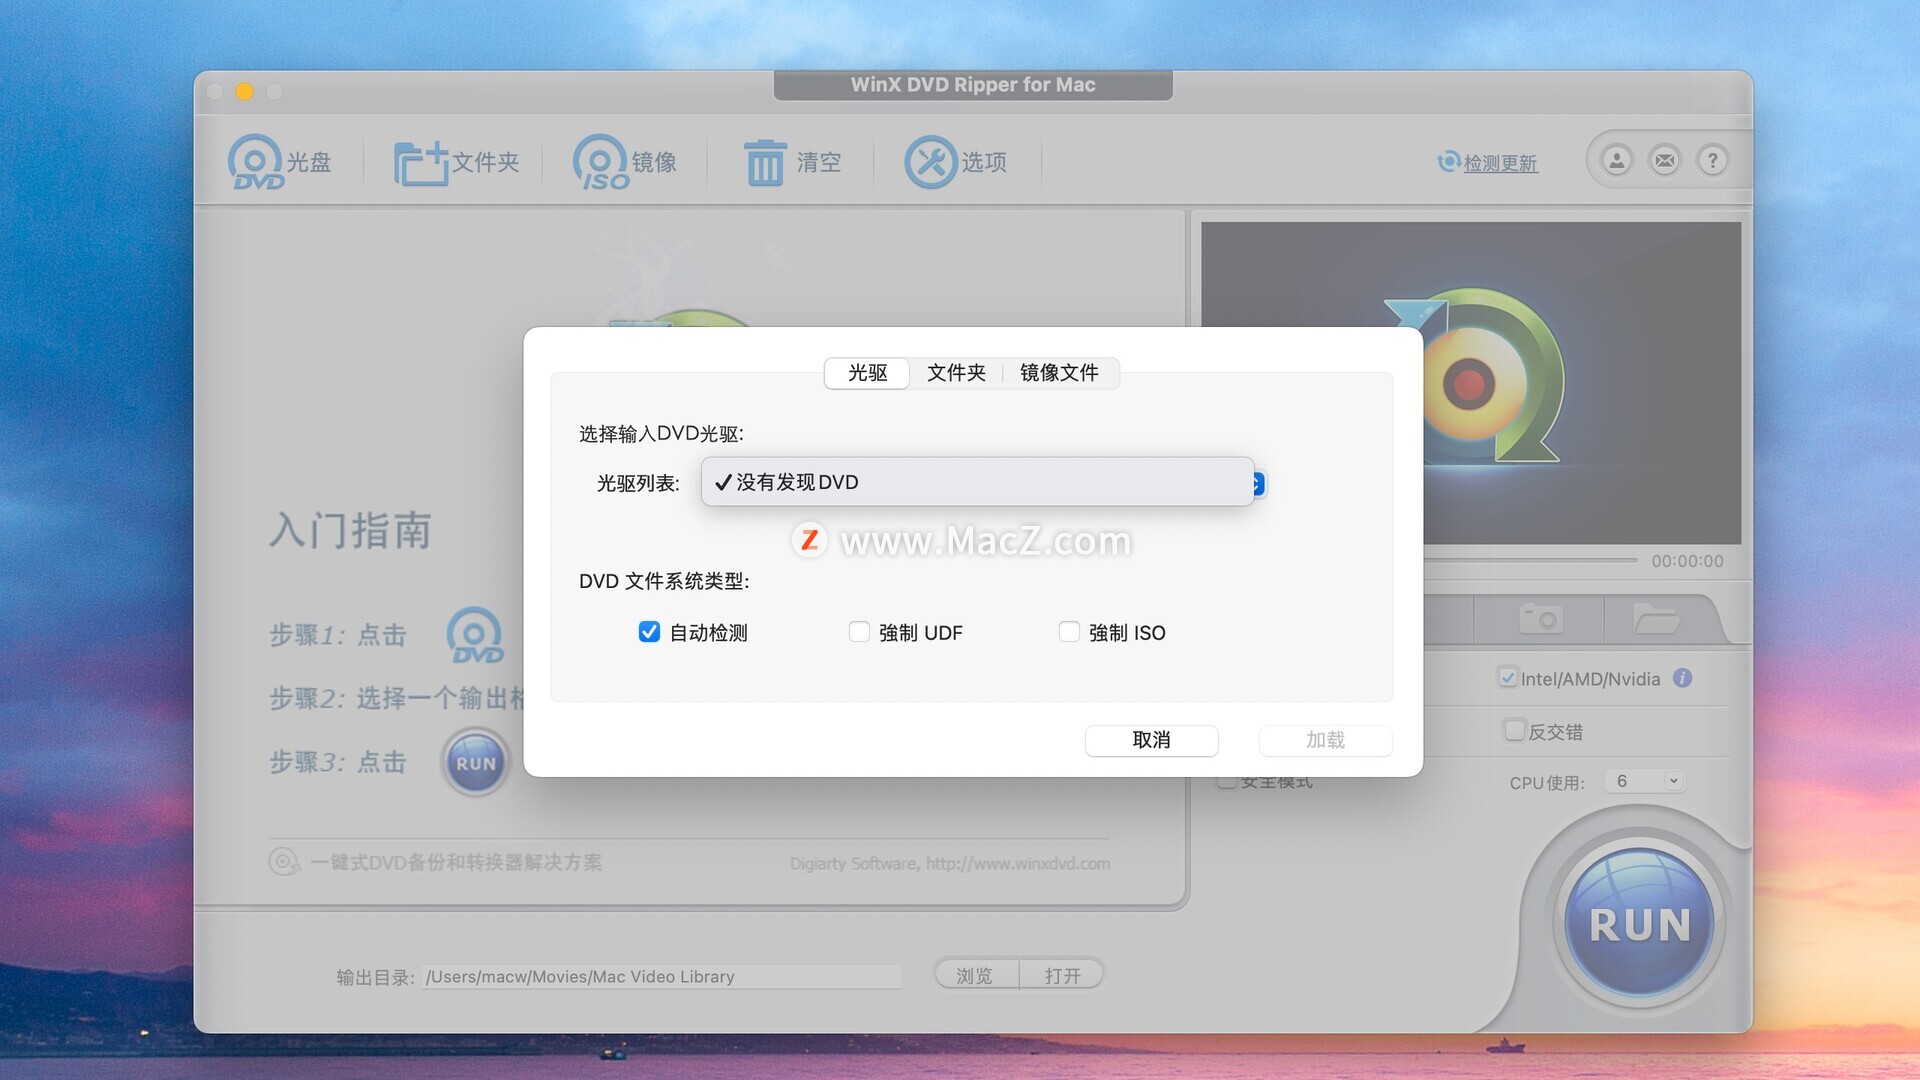Open options wrench icon
The image size is (1920, 1080).
coord(930,162)
